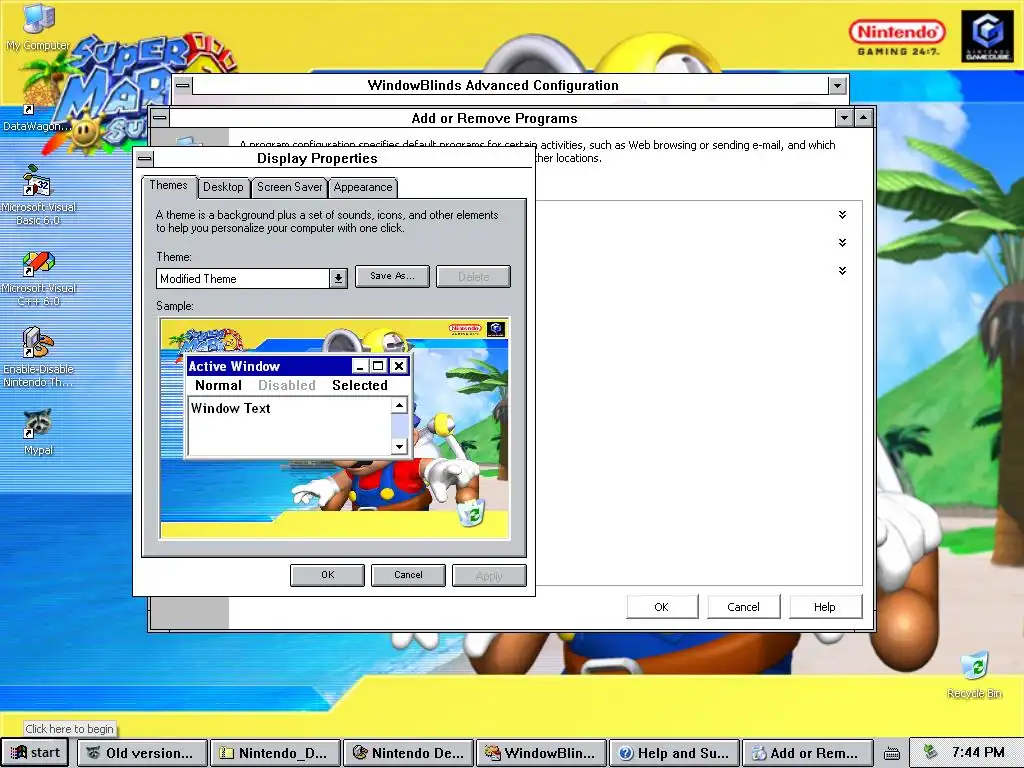Click the system tray icon beside clock

tap(930, 752)
